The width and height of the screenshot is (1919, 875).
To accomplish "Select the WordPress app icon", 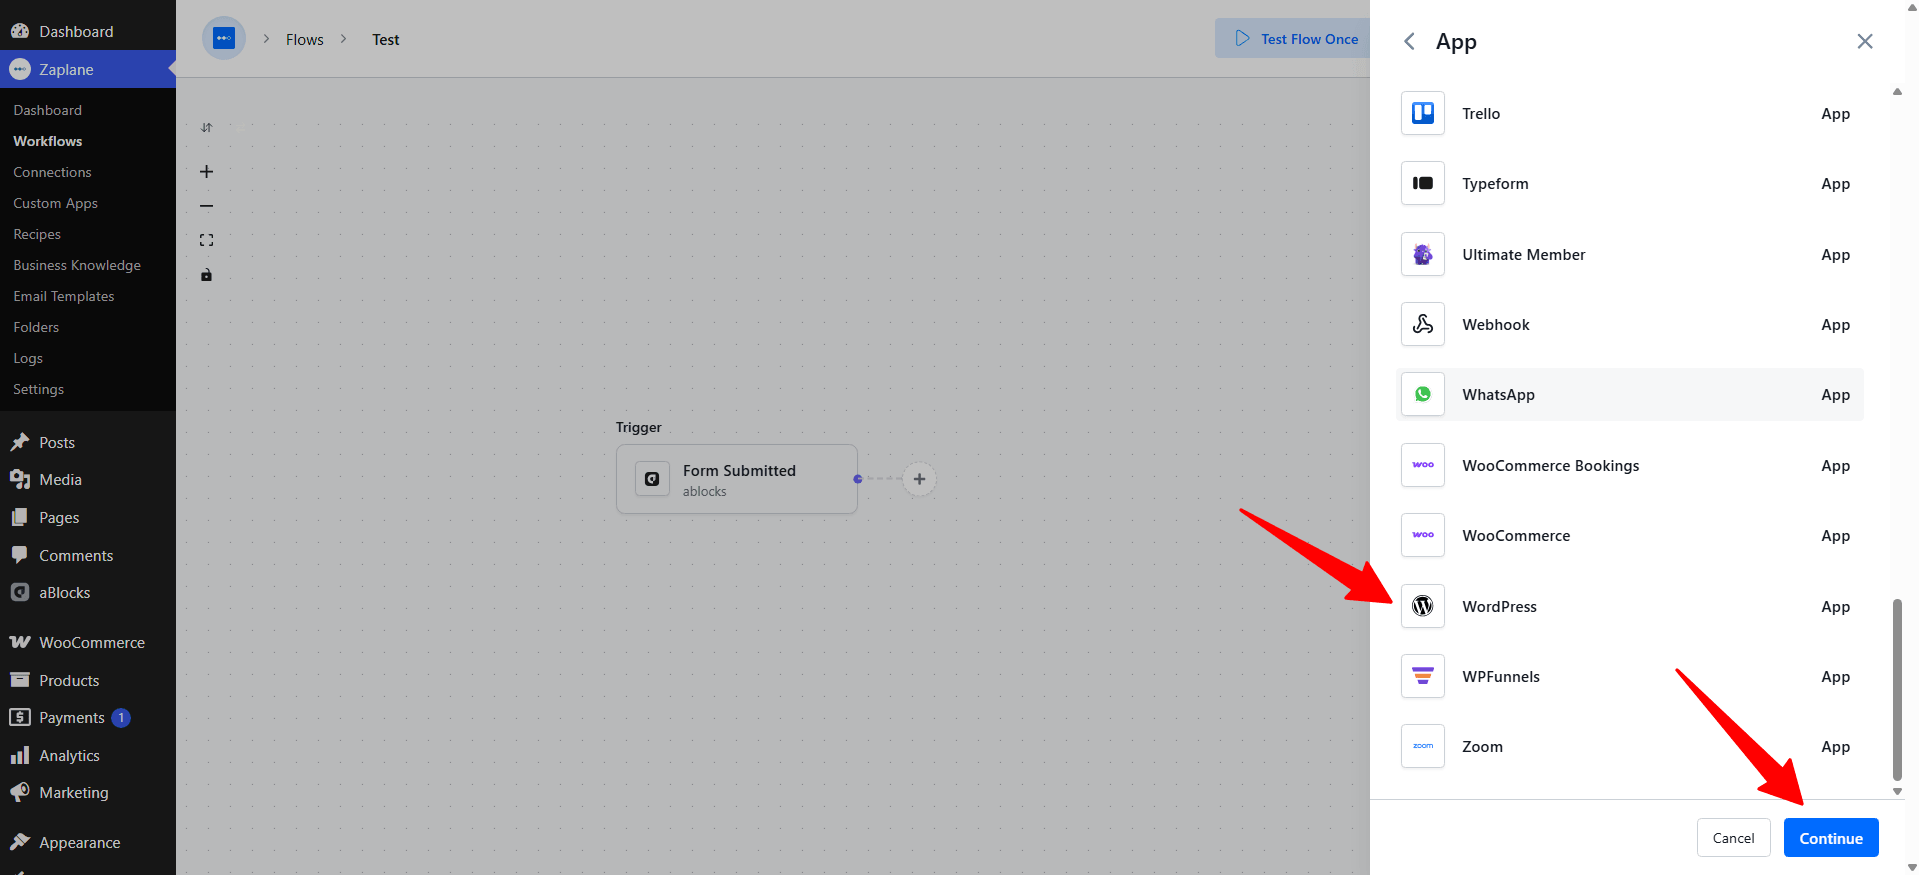I will (1422, 606).
